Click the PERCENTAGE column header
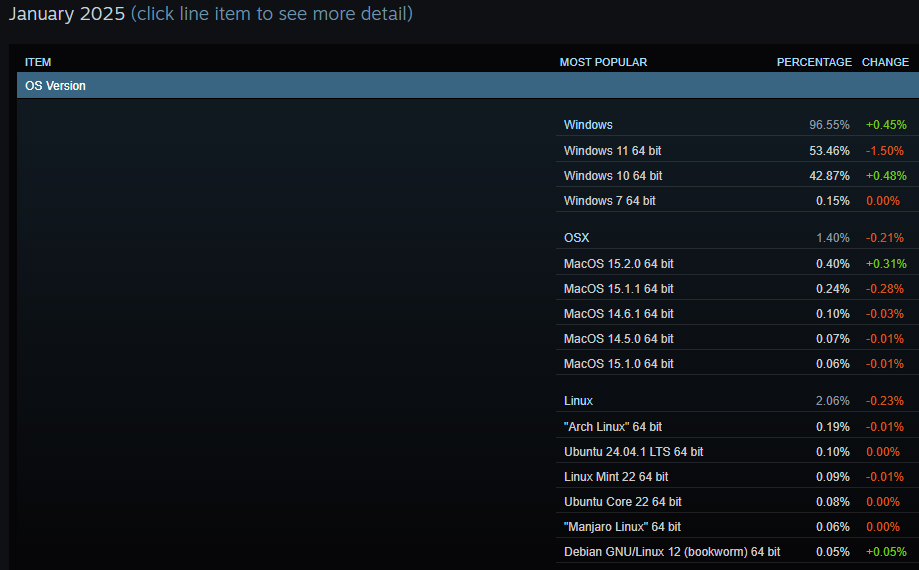Viewport: 919px width, 570px height. 814,62
